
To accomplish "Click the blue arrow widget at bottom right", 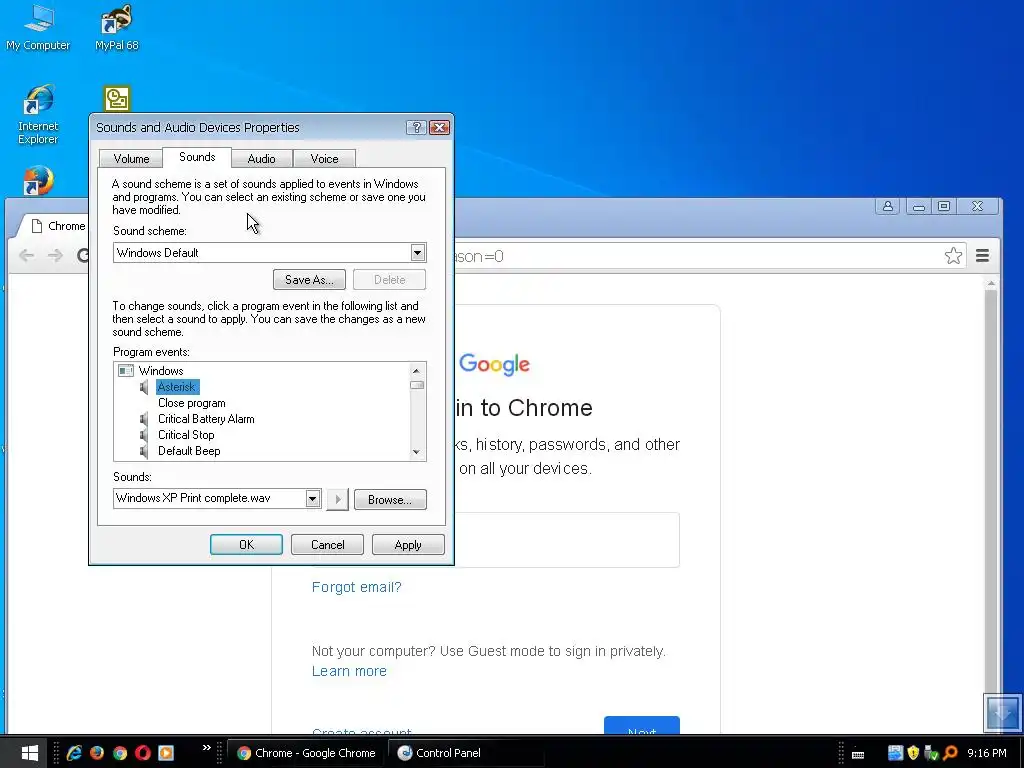I will (x=1002, y=712).
